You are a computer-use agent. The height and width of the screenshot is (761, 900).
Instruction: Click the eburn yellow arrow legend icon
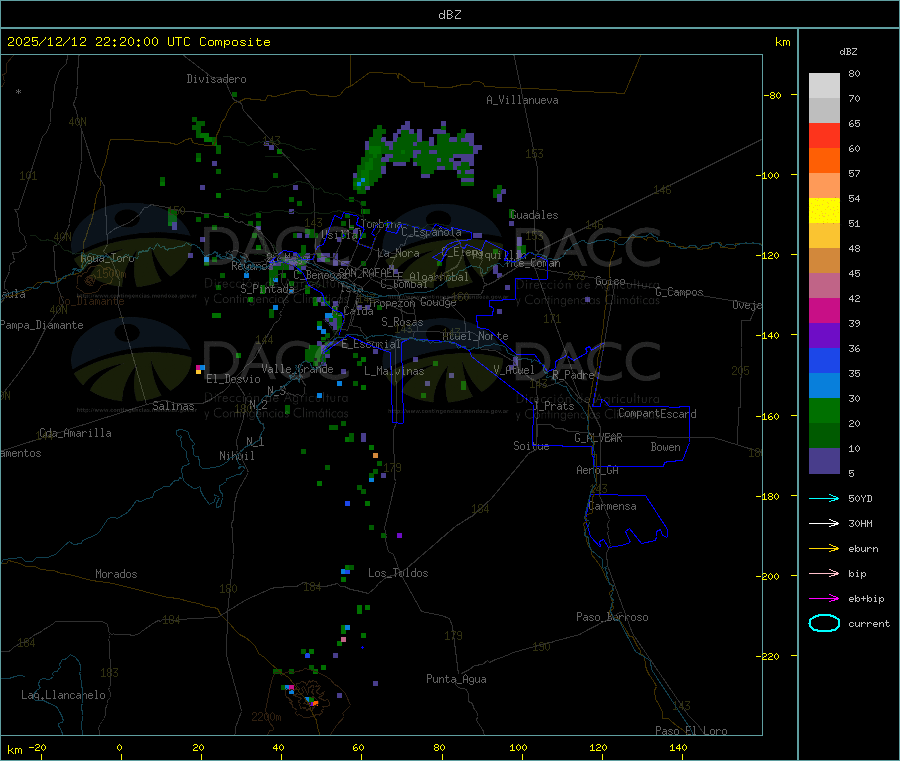point(824,548)
